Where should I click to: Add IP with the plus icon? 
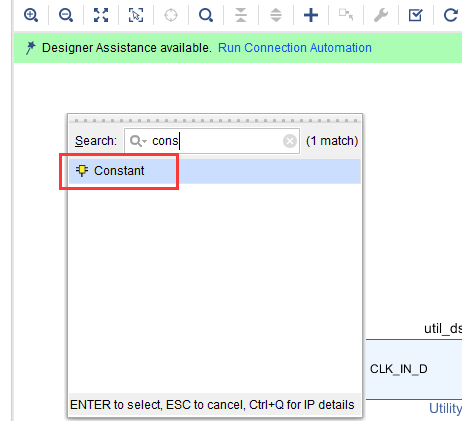point(311,15)
